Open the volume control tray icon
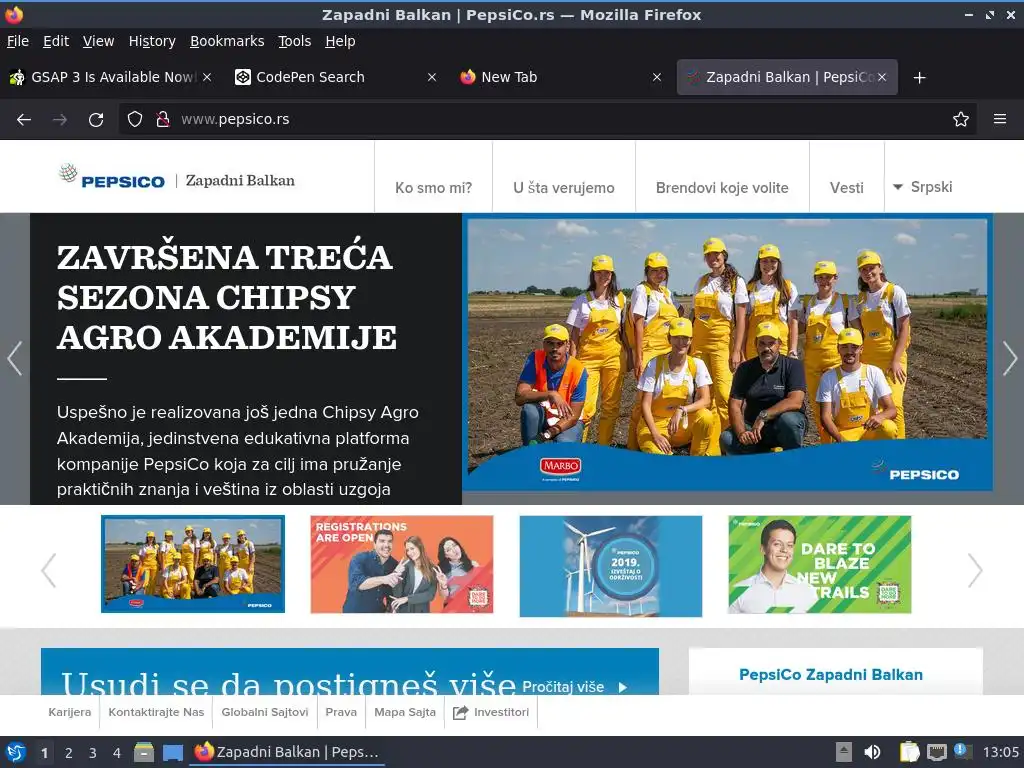This screenshot has height=768, width=1024. (872, 752)
